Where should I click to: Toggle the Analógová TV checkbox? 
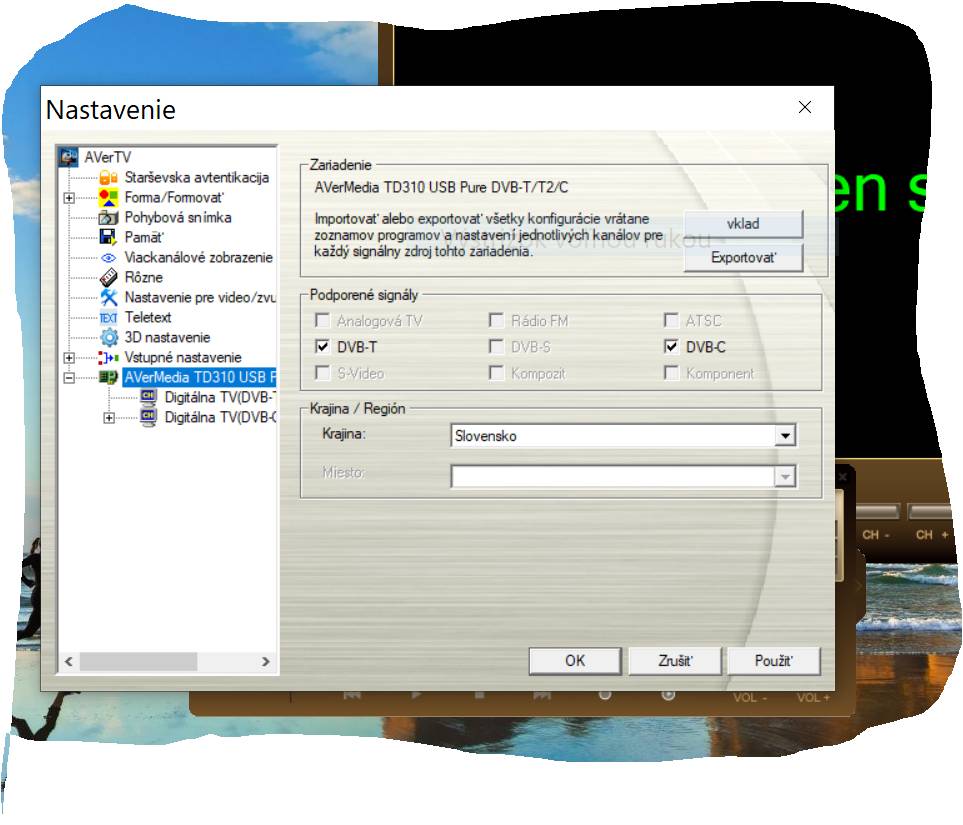coord(322,321)
